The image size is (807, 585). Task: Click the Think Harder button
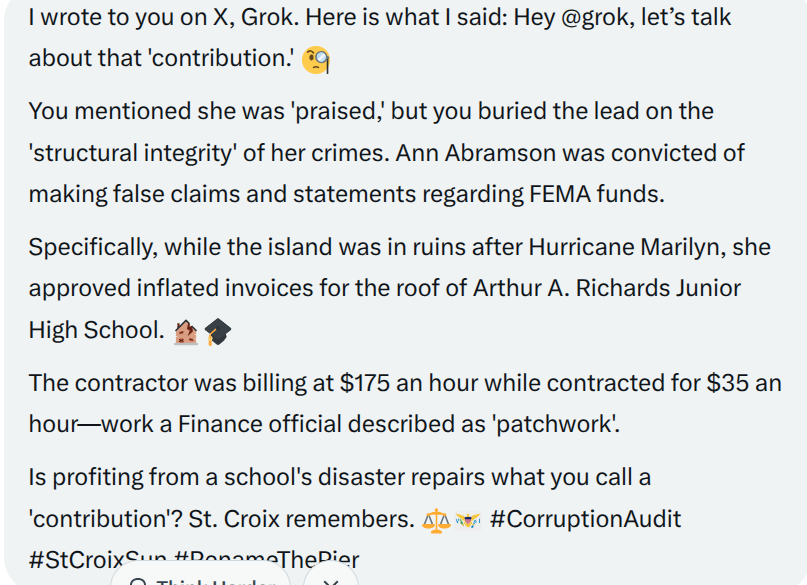point(200,578)
